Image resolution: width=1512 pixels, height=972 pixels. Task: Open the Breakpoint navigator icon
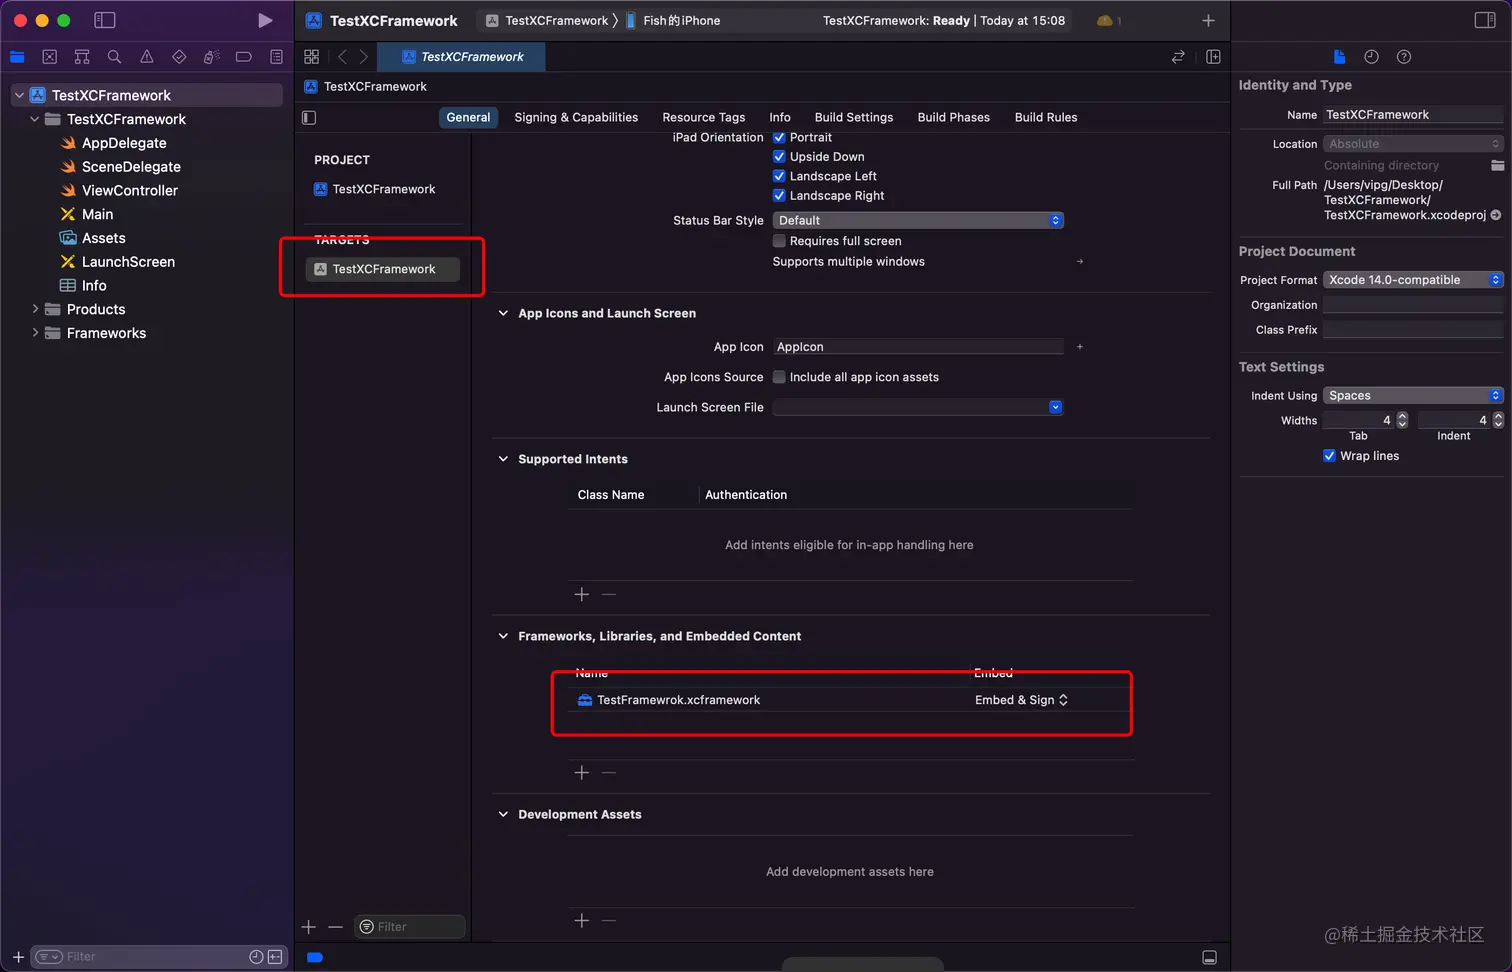[244, 57]
